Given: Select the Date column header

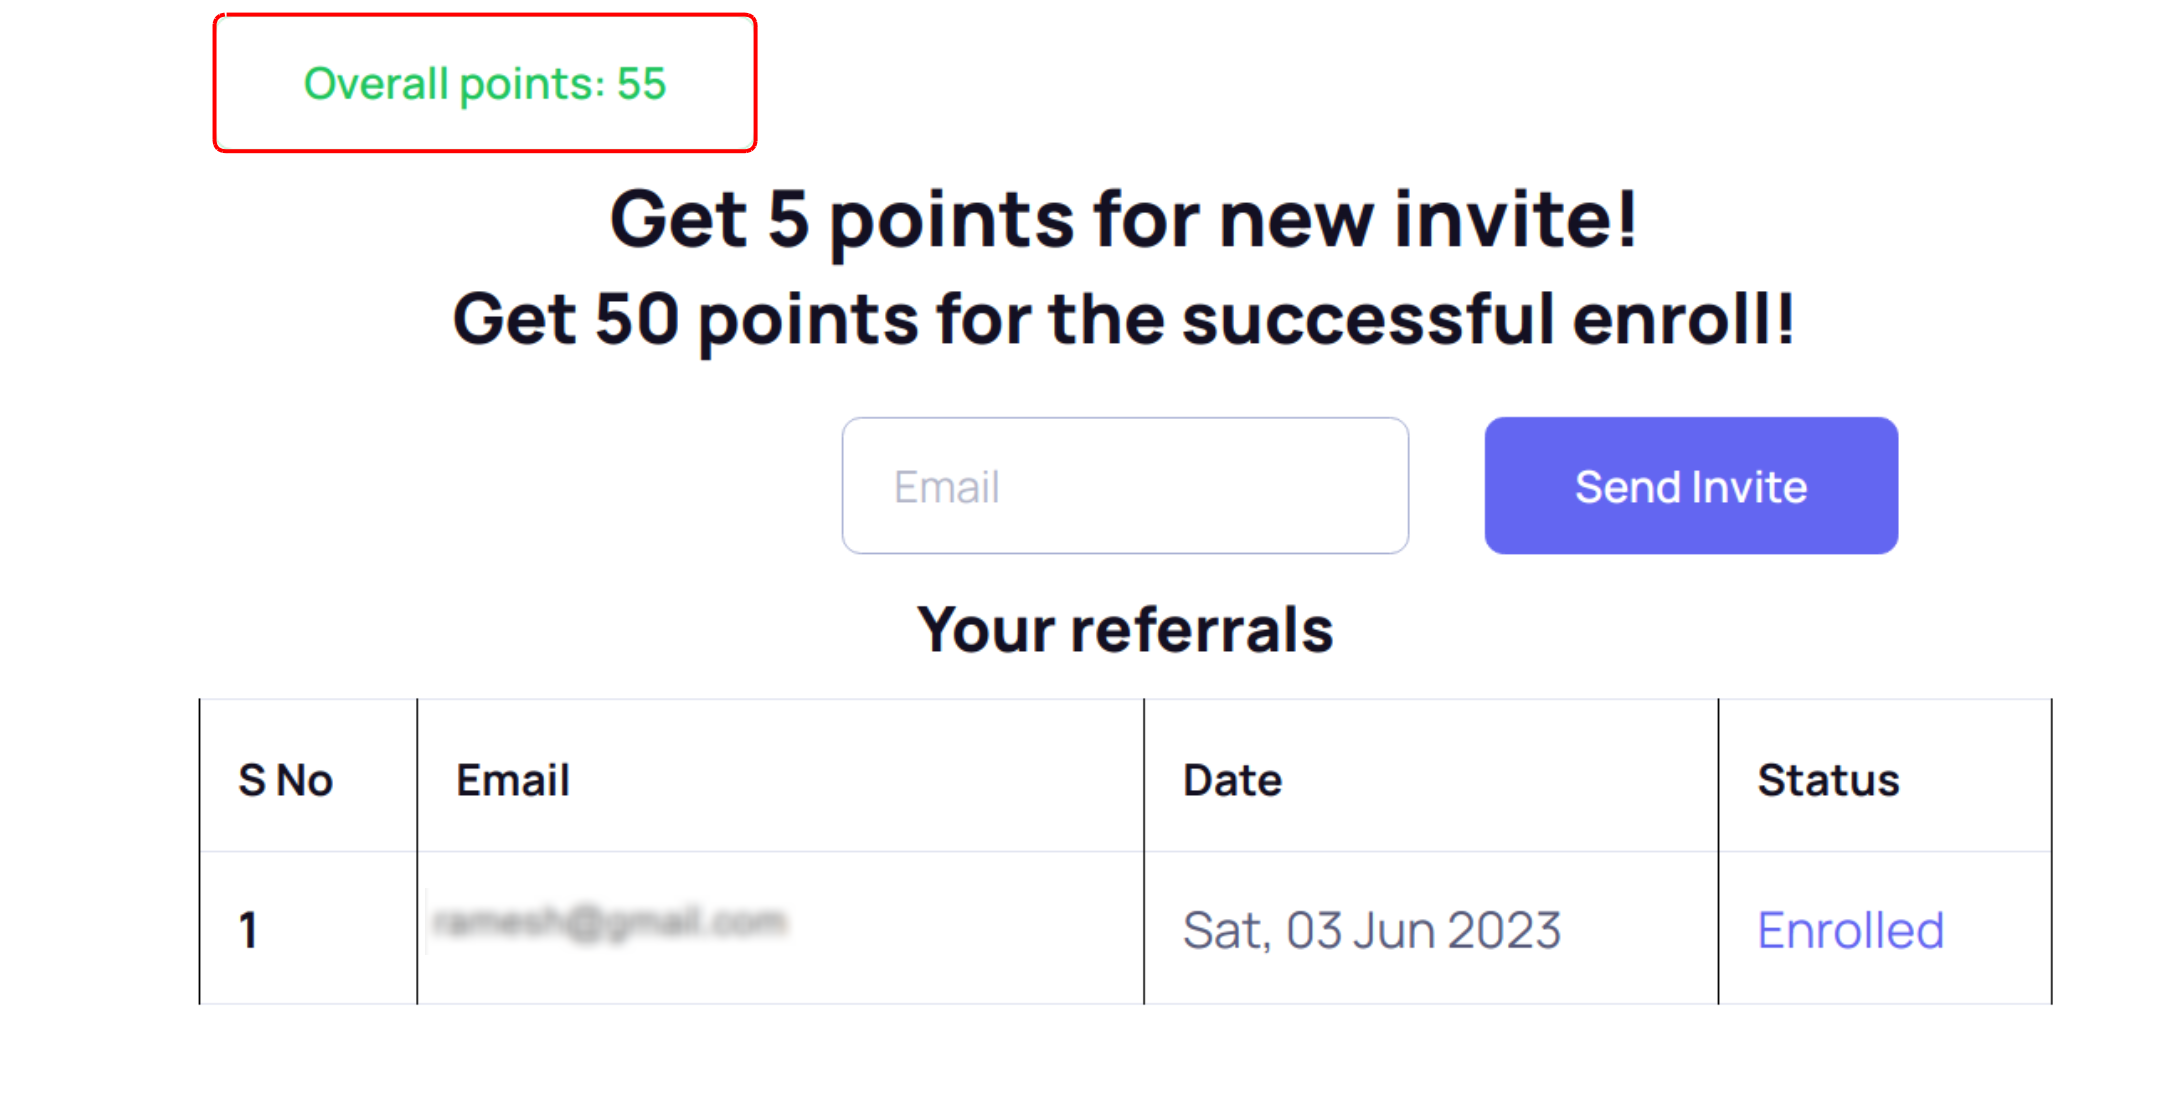Looking at the screenshot, I should coord(1232,780).
